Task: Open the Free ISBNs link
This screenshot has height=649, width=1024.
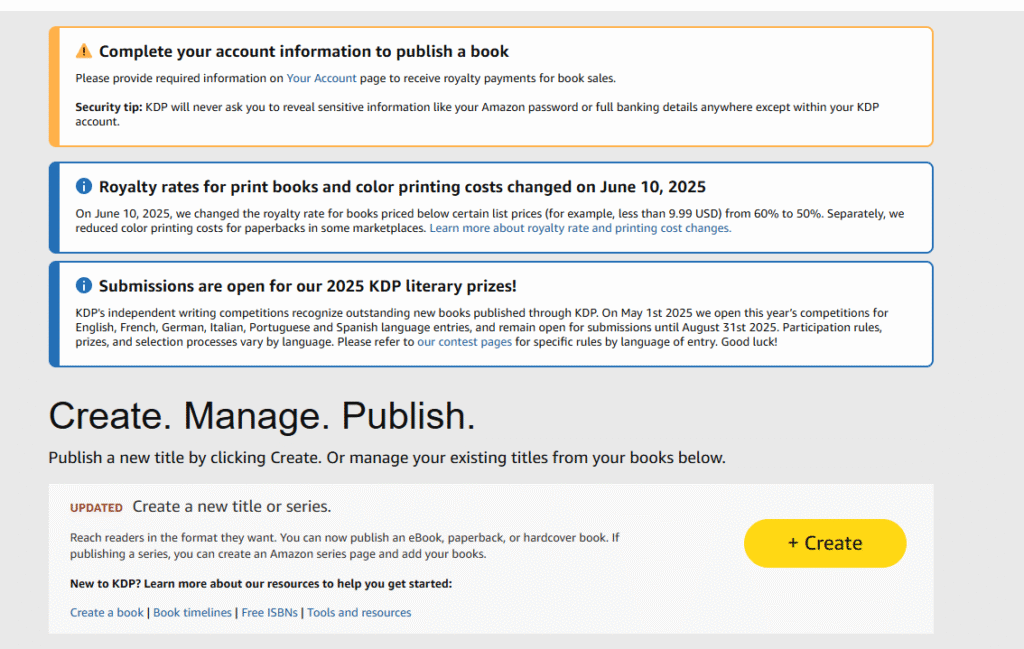Action: [269, 612]
